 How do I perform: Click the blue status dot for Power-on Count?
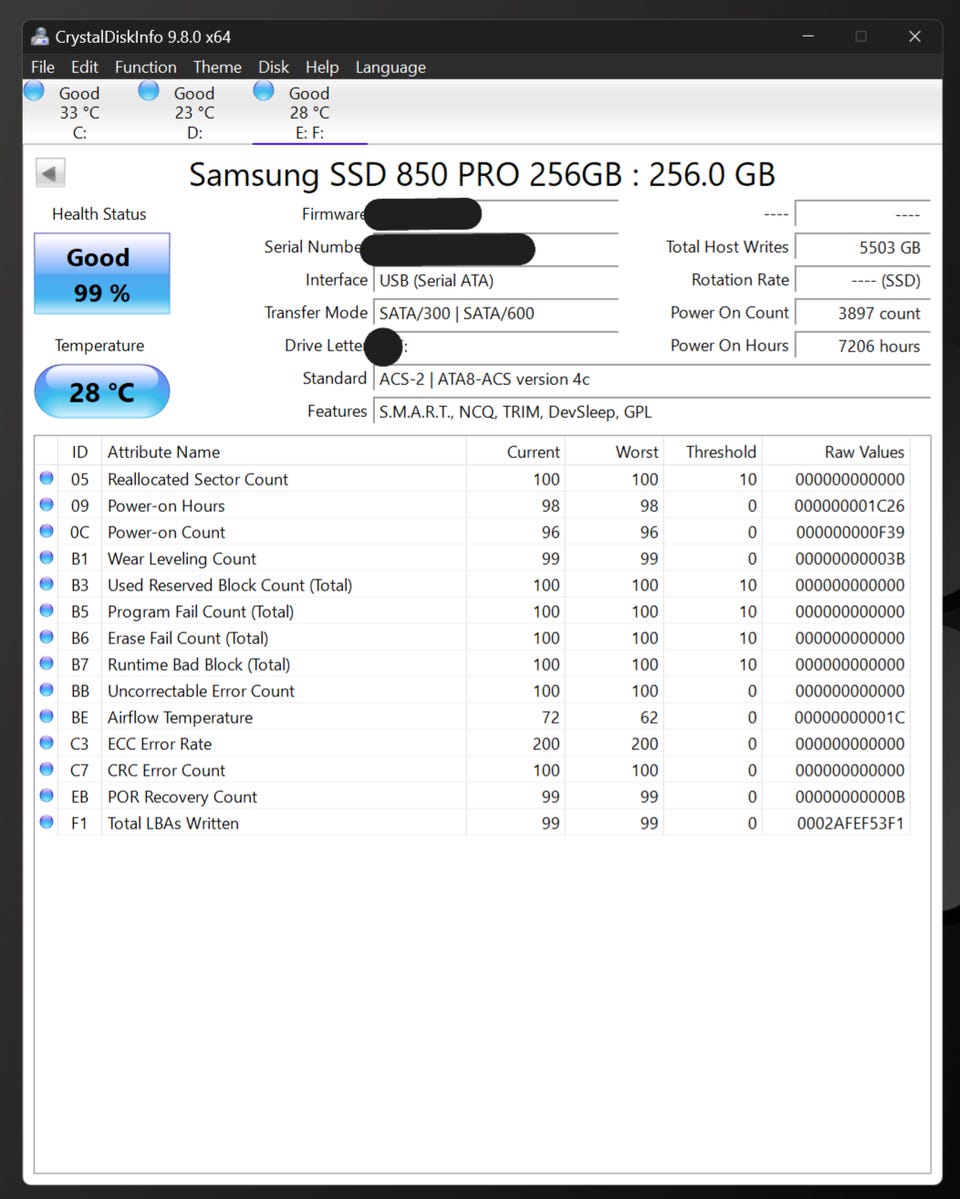tap(47, 531)
